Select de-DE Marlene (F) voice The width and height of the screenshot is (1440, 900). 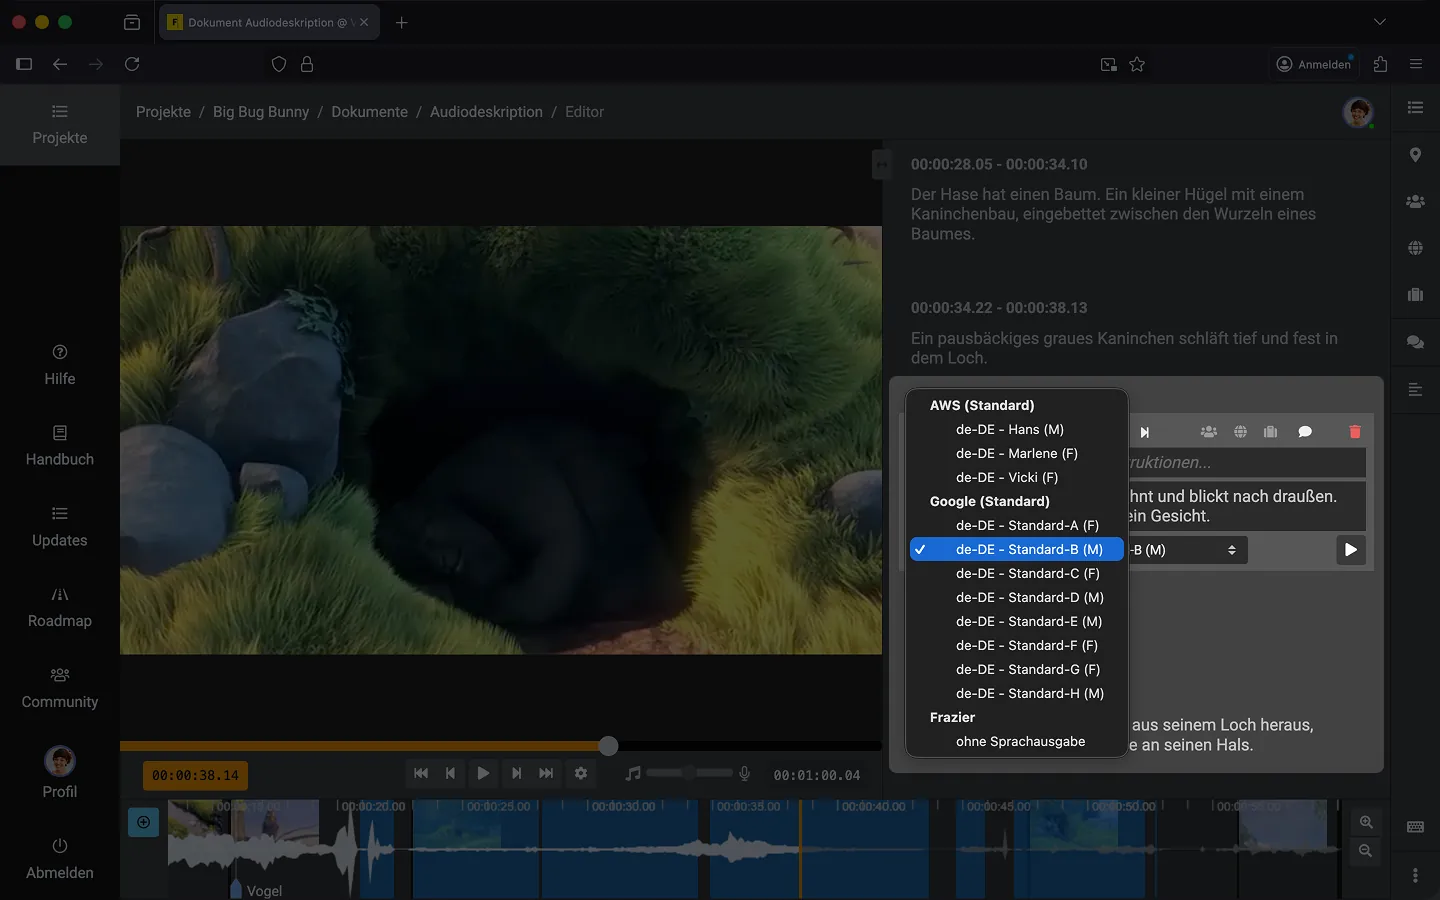click(x=1016, y=453)
